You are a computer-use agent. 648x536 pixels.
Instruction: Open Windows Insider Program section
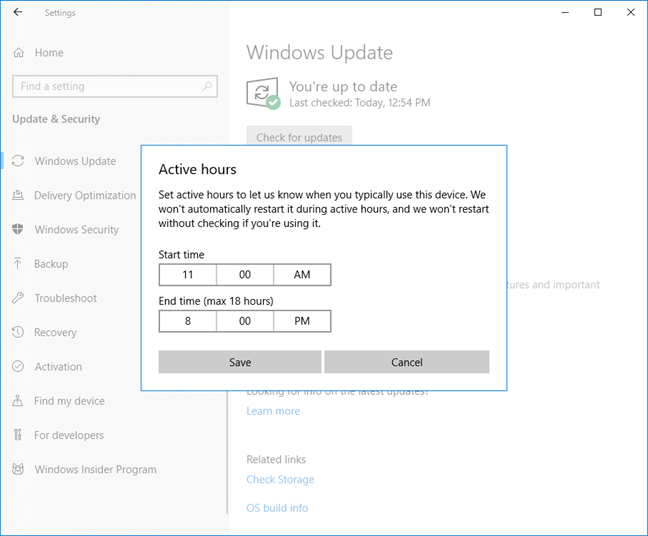95,469
